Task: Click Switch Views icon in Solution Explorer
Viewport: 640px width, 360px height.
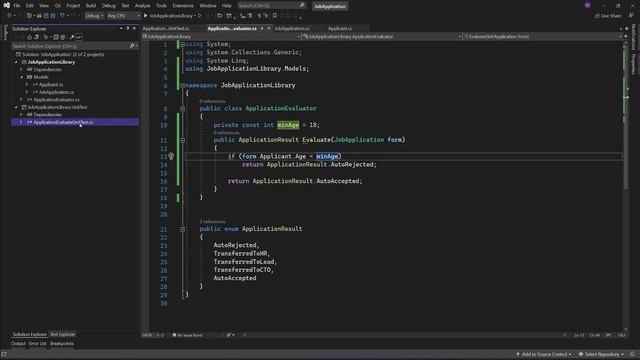Action: (x=37, y=37)
